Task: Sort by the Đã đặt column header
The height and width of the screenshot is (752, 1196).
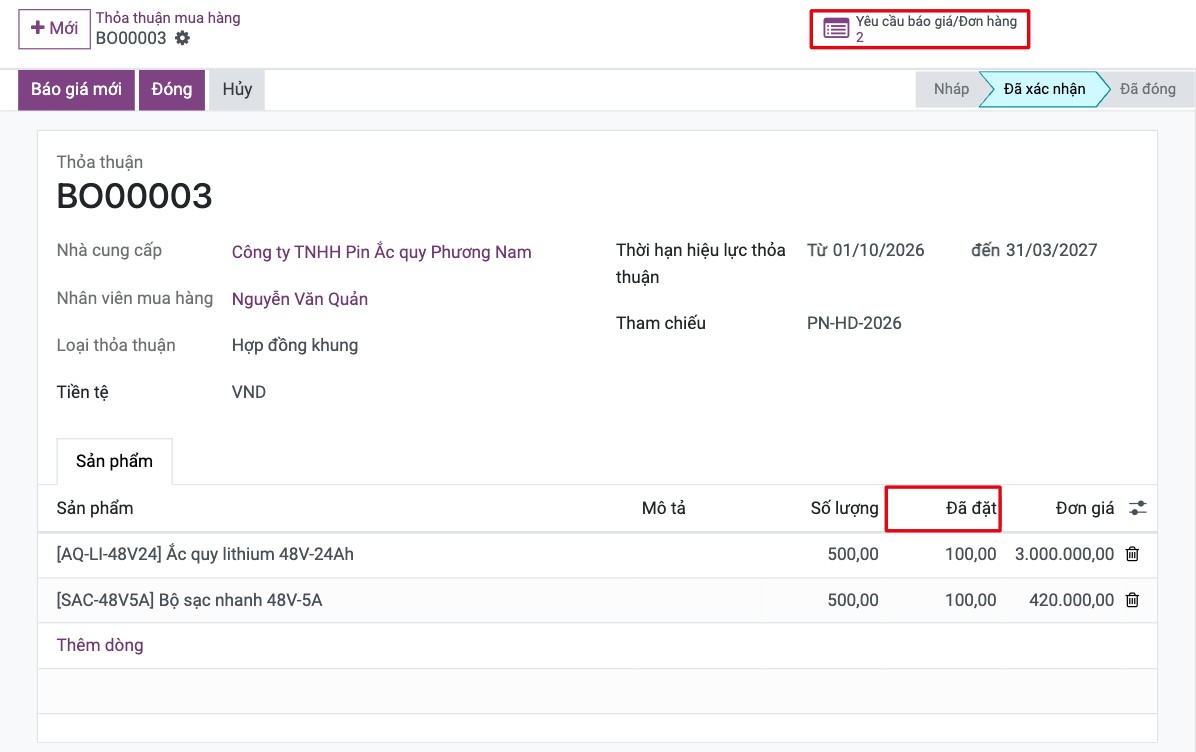Action: tap(971, 508)
